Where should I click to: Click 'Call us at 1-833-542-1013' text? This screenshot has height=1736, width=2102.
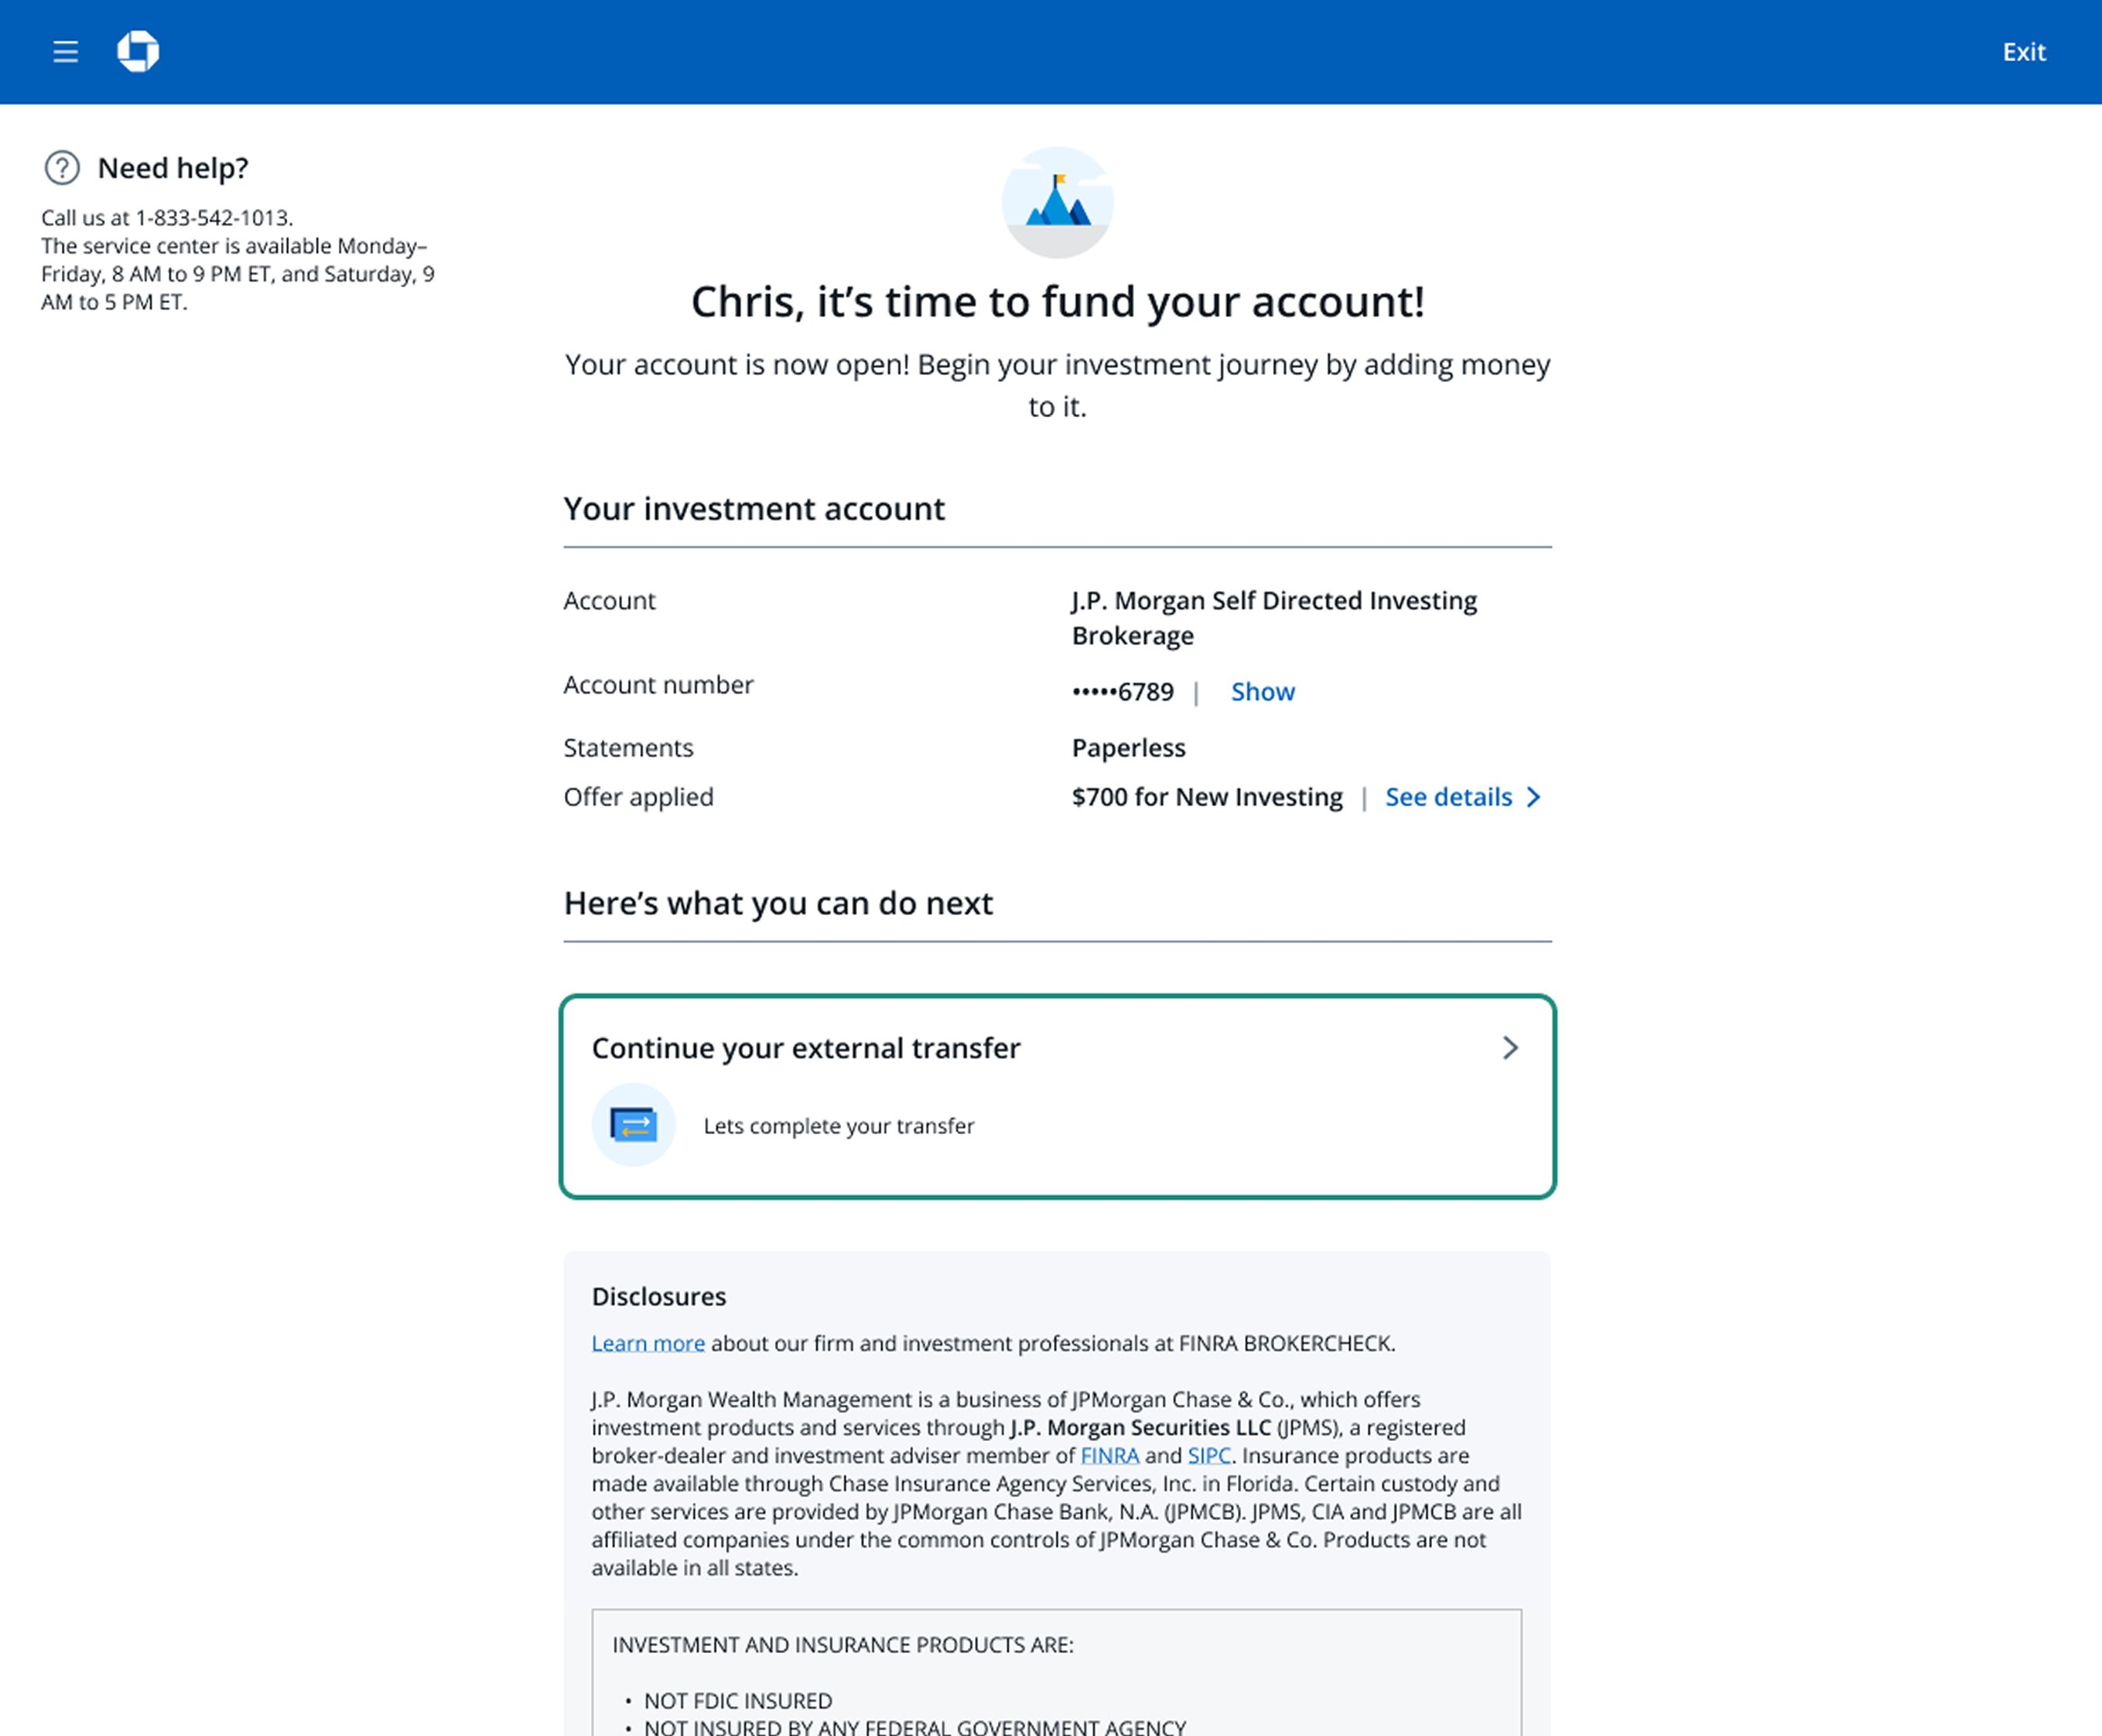167,218
